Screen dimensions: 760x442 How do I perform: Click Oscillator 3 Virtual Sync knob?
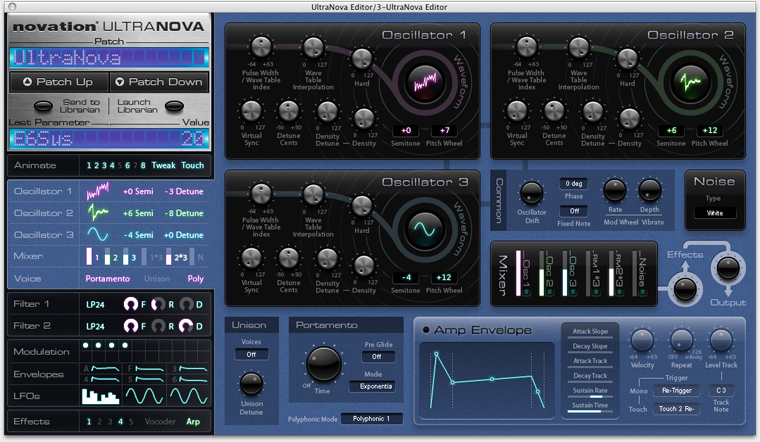coord(251,258)
